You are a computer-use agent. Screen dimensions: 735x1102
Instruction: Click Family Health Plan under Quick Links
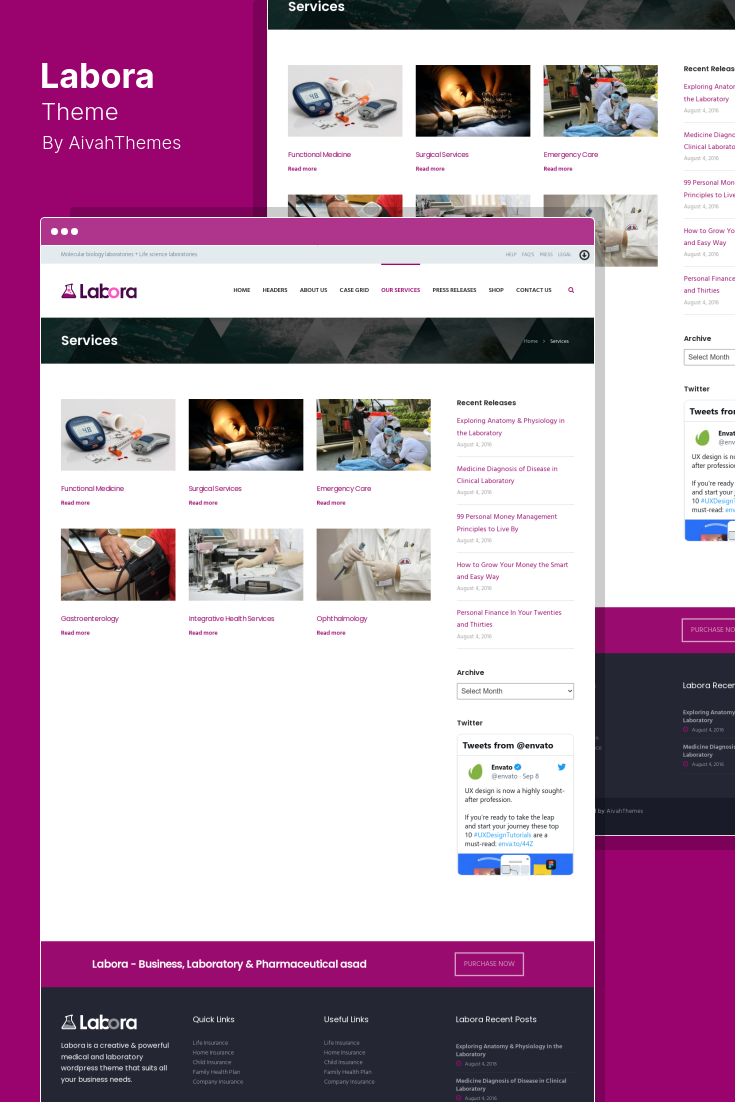coord(216,1072)
